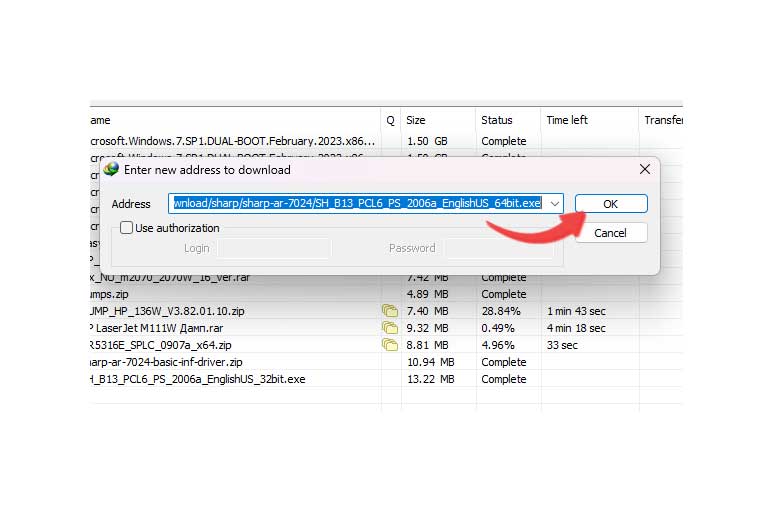Click queue icon for HP_136W zip row
Image resolution: width=773 pixels, height=511 pixels.
[x=390, y=310]
